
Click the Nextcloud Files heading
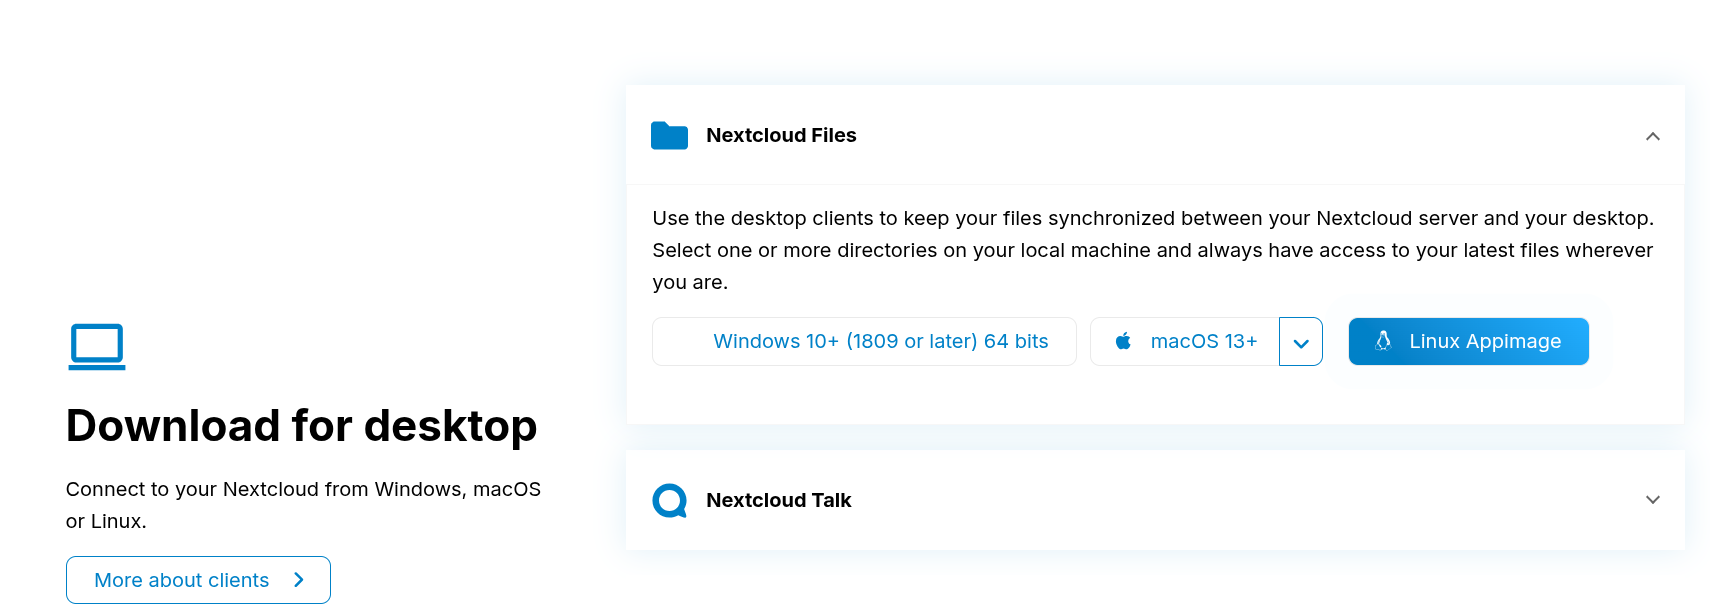click(781, 135)
